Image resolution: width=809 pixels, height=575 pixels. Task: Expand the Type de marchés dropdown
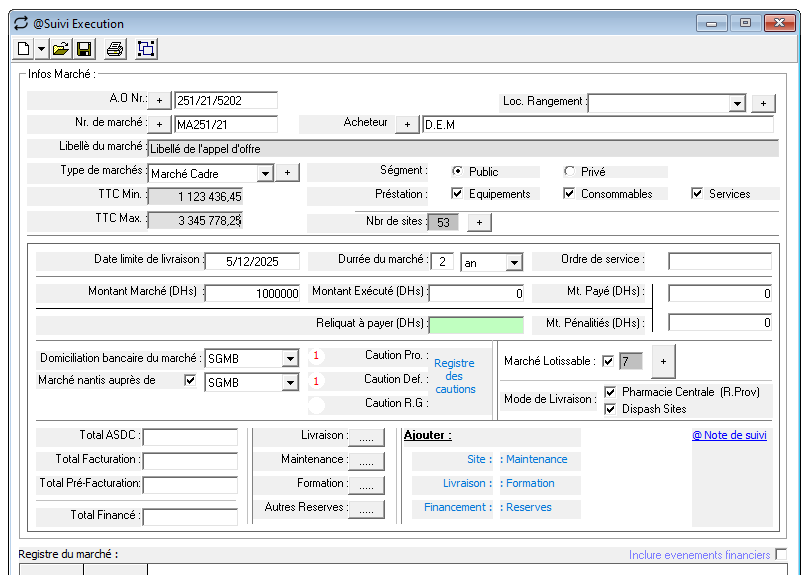(x=264, y=173)
